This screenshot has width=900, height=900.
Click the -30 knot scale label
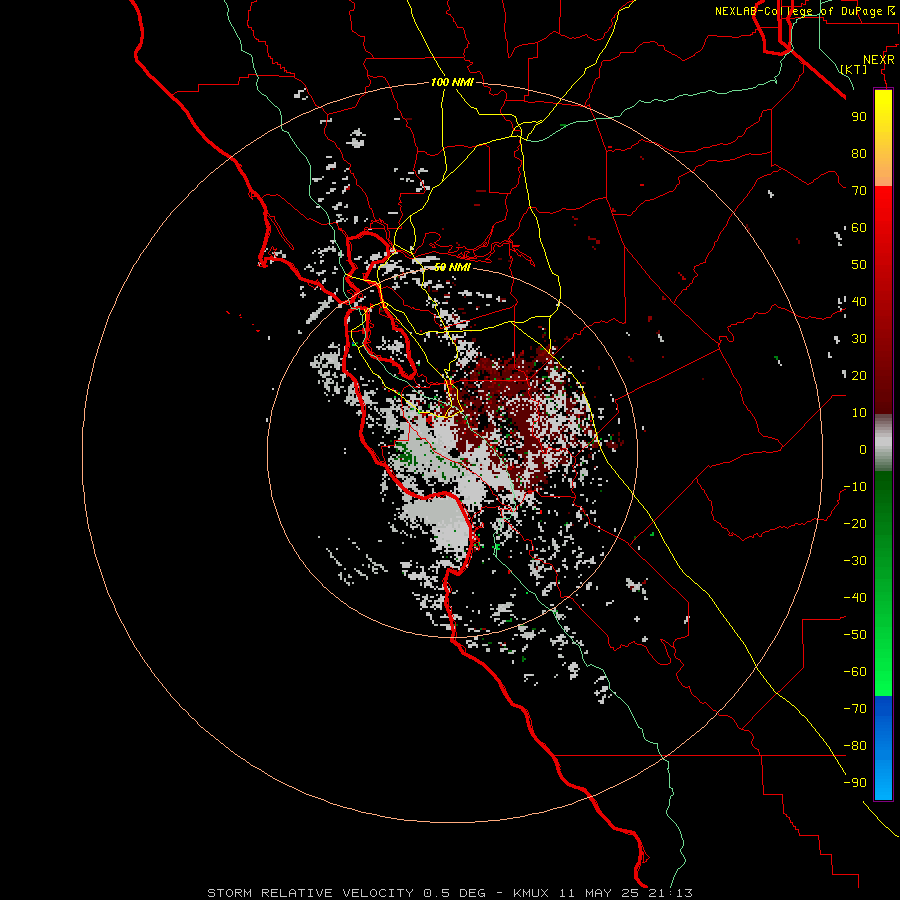pyautogui.click(x=855, y=561)
